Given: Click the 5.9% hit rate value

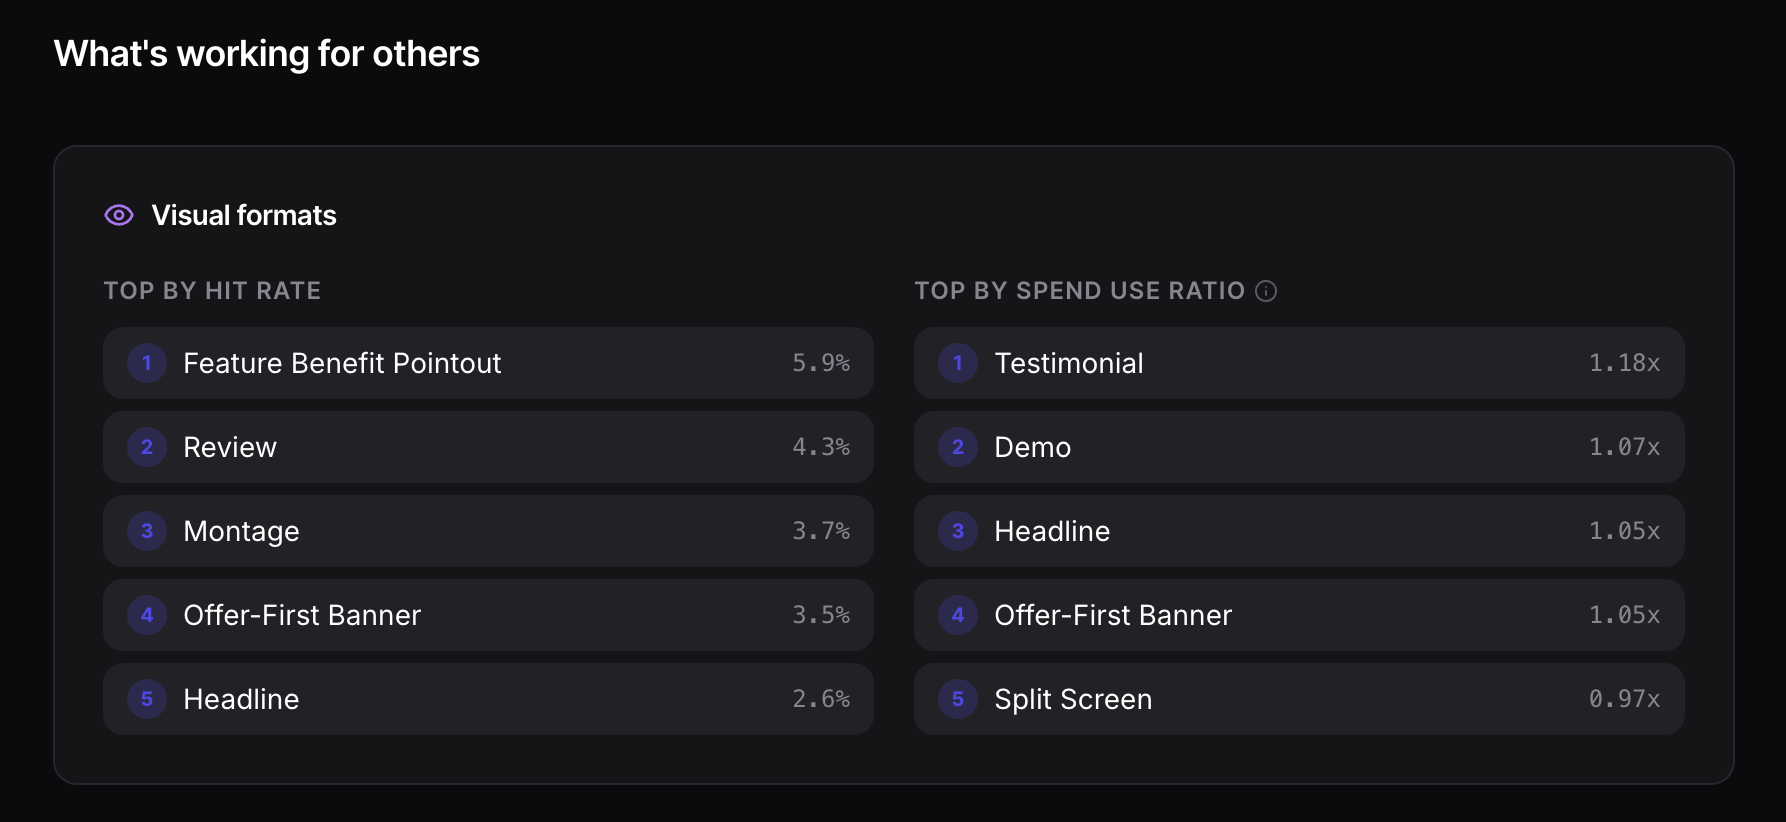Looking at the screenshot, I should point(821,363).
